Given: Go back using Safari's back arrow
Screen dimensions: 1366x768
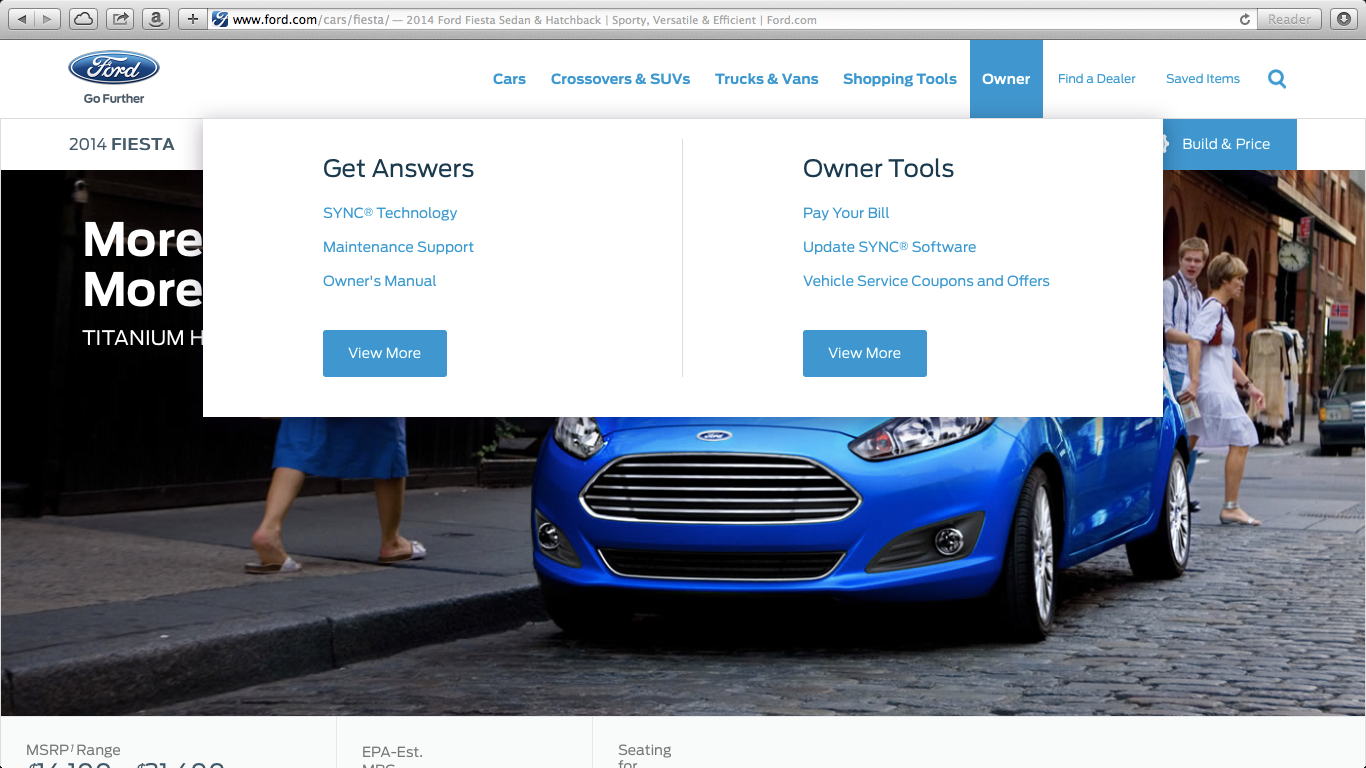Looking at the screenshot, I should [x=22, y=19].
